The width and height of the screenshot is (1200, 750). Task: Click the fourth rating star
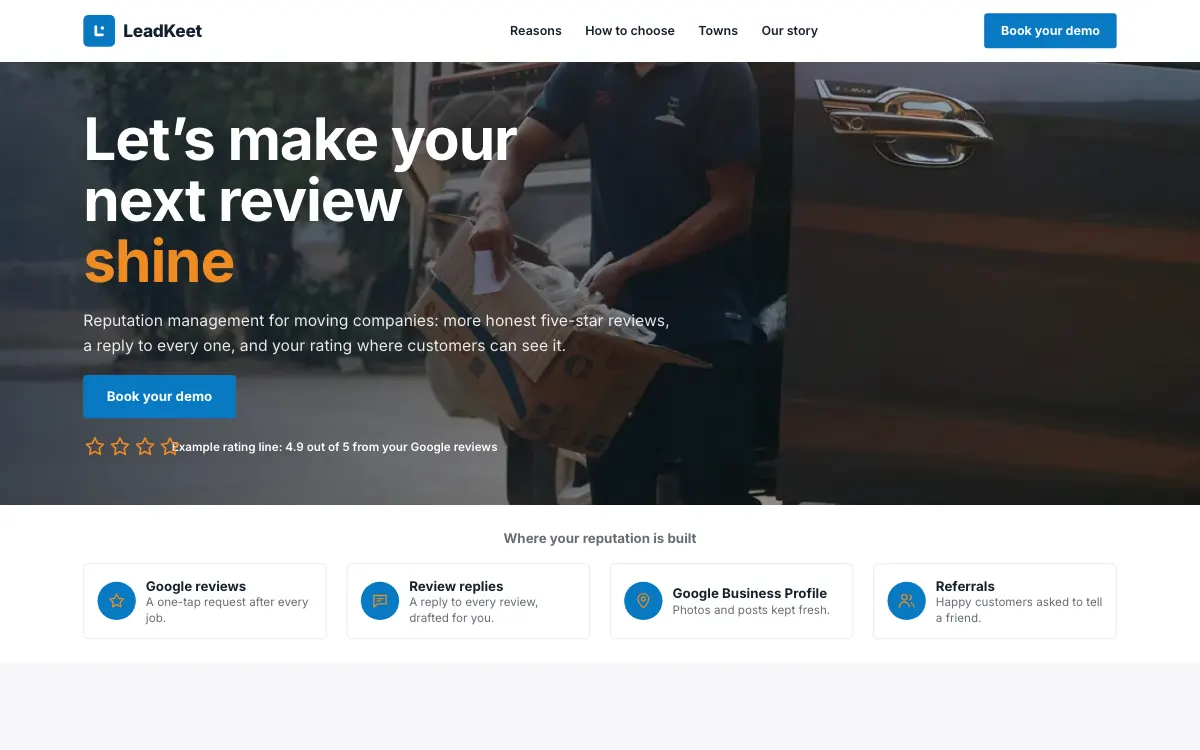tap(170, 447)
